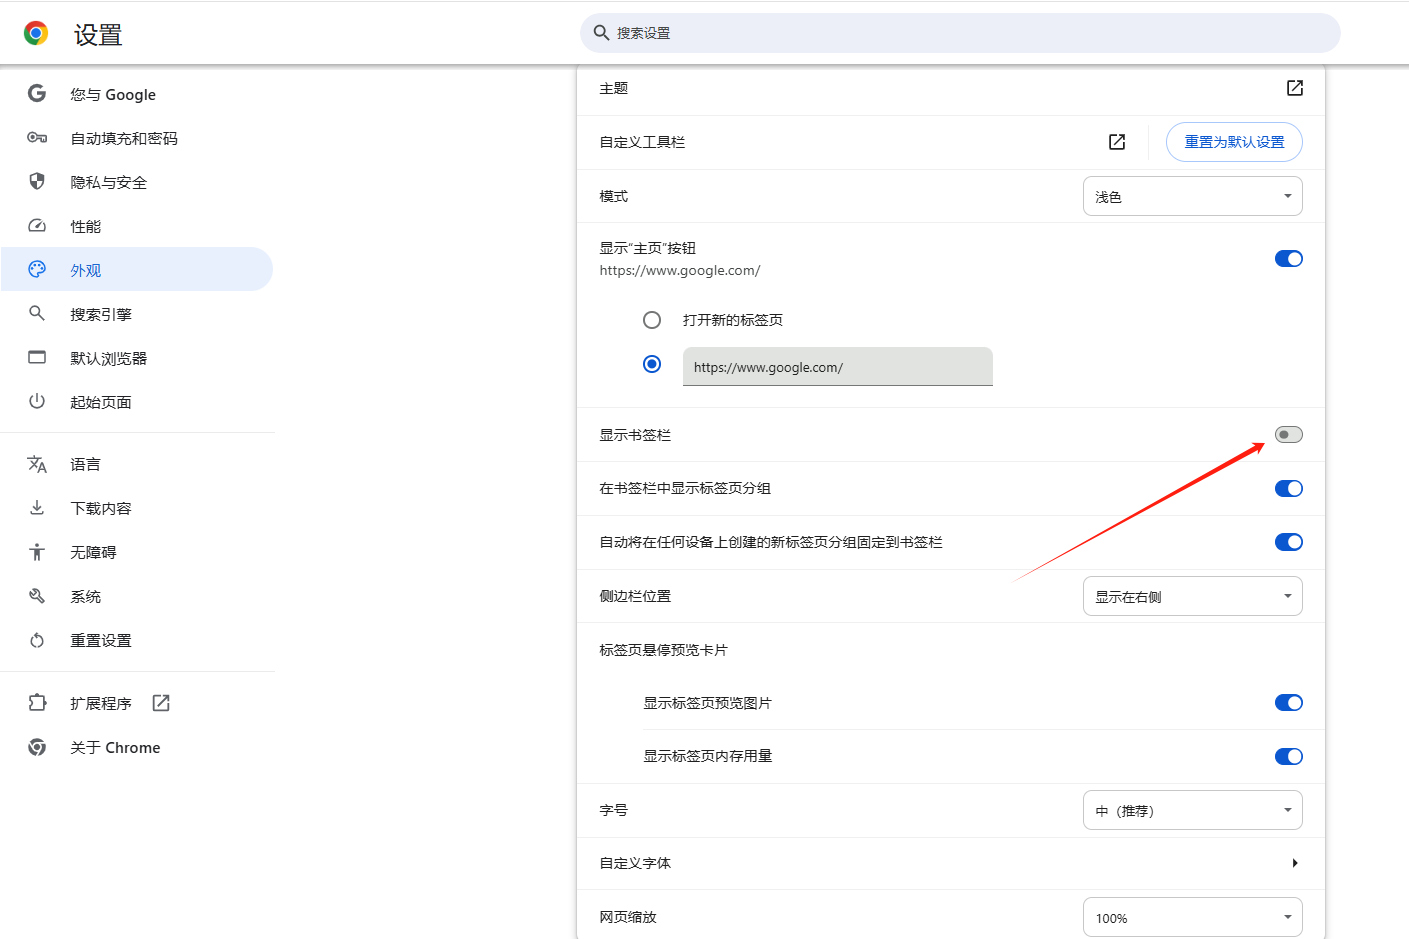The height and width of the screenshot is (939, 1409).
Task: Toggle 显示标签页内存用量 switch
Action: [x=1289, y=757]
